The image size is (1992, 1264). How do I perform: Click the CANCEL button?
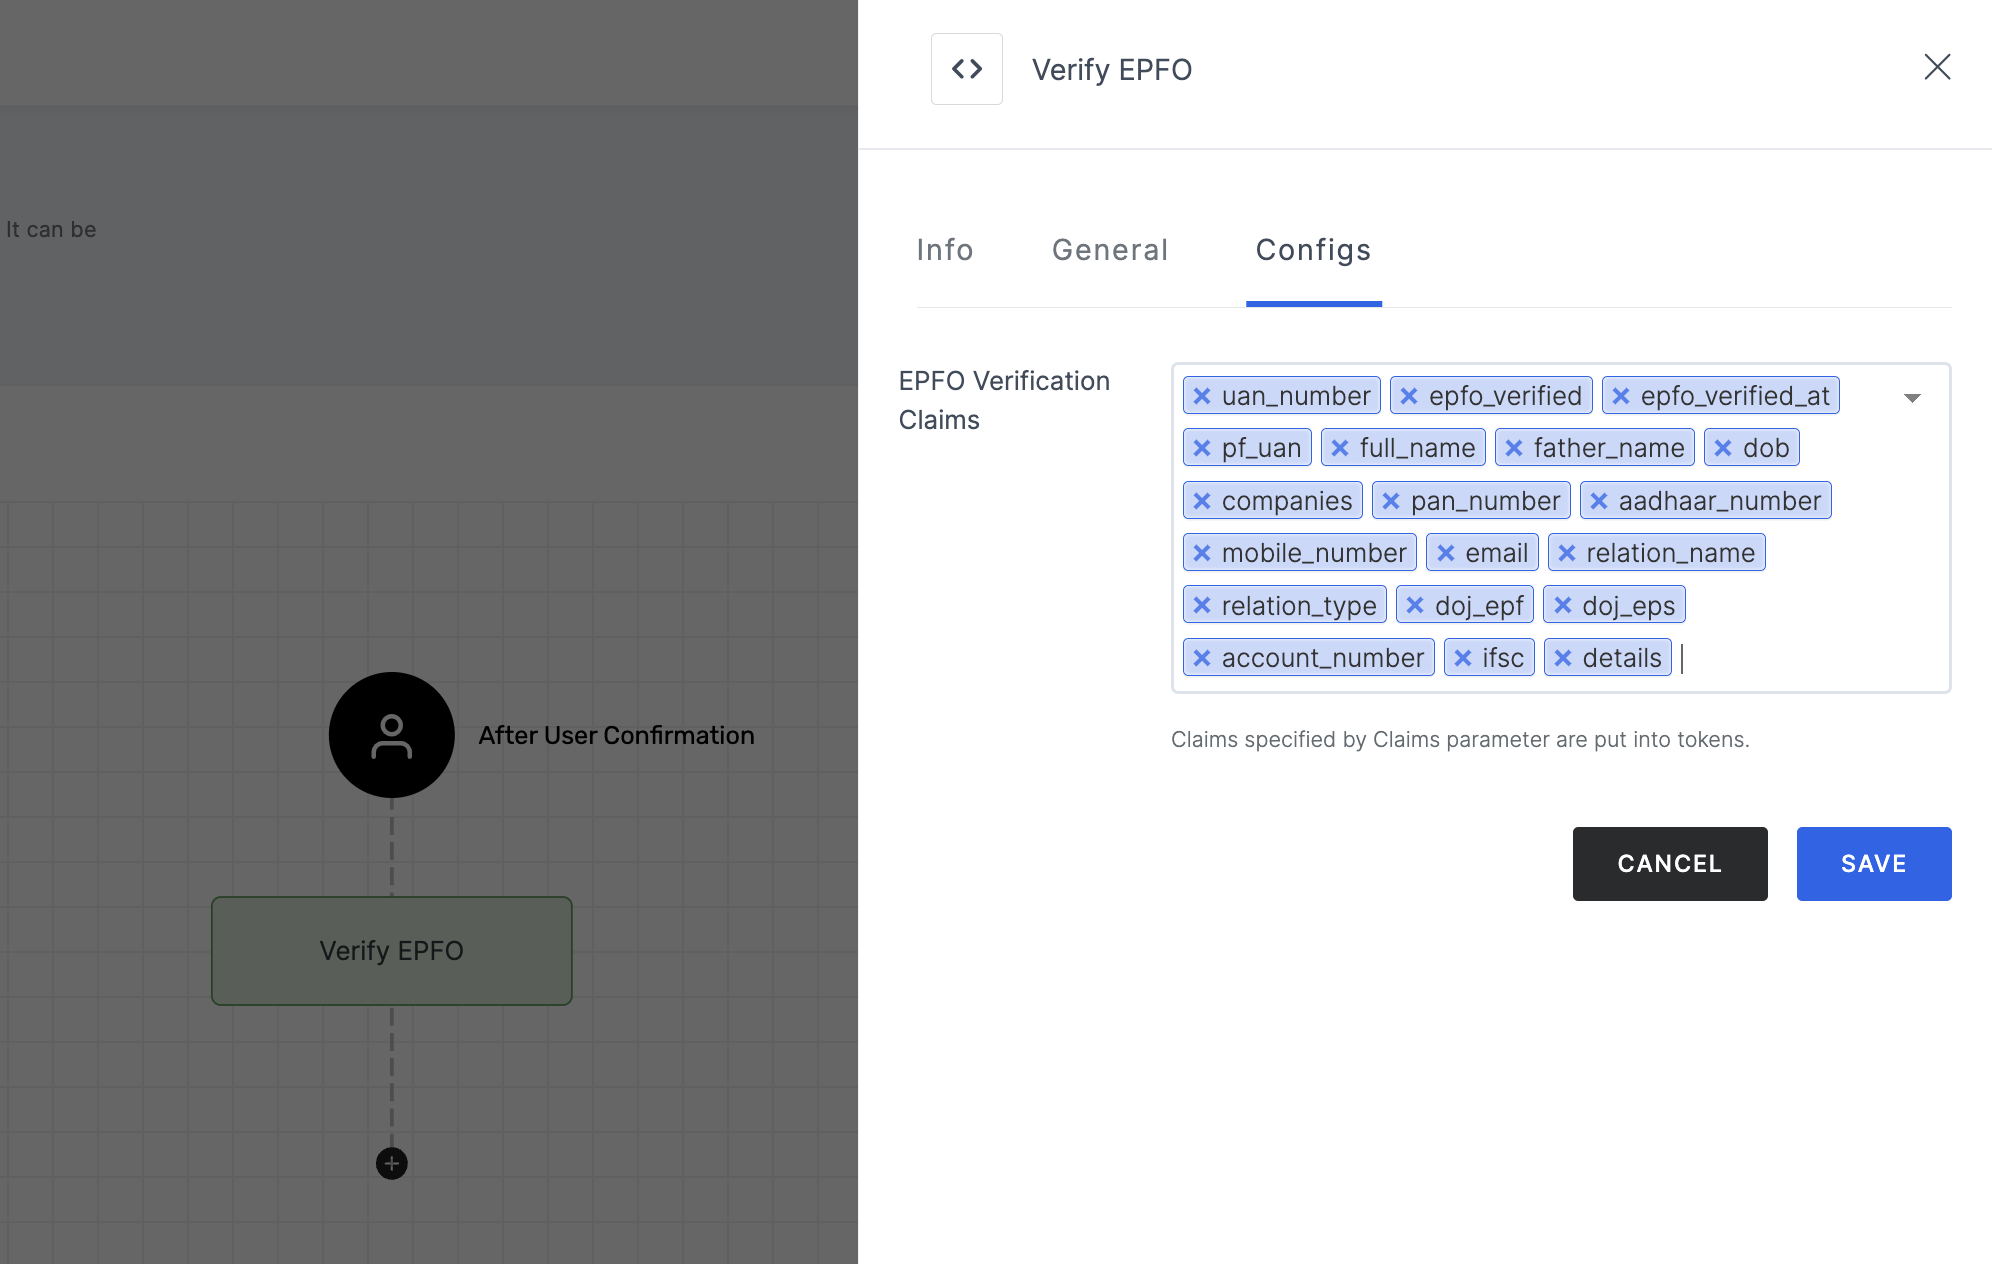(x=1670, y=864)
